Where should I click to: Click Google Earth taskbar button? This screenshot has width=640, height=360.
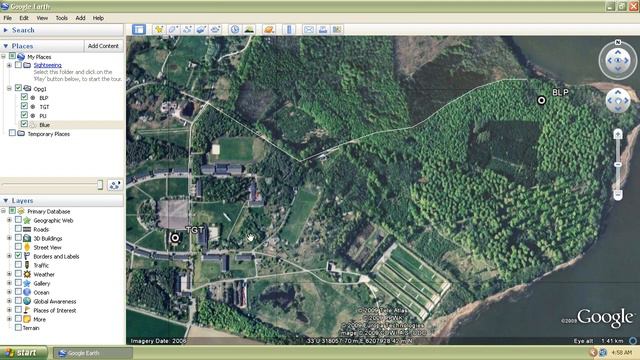click(93, 353)
